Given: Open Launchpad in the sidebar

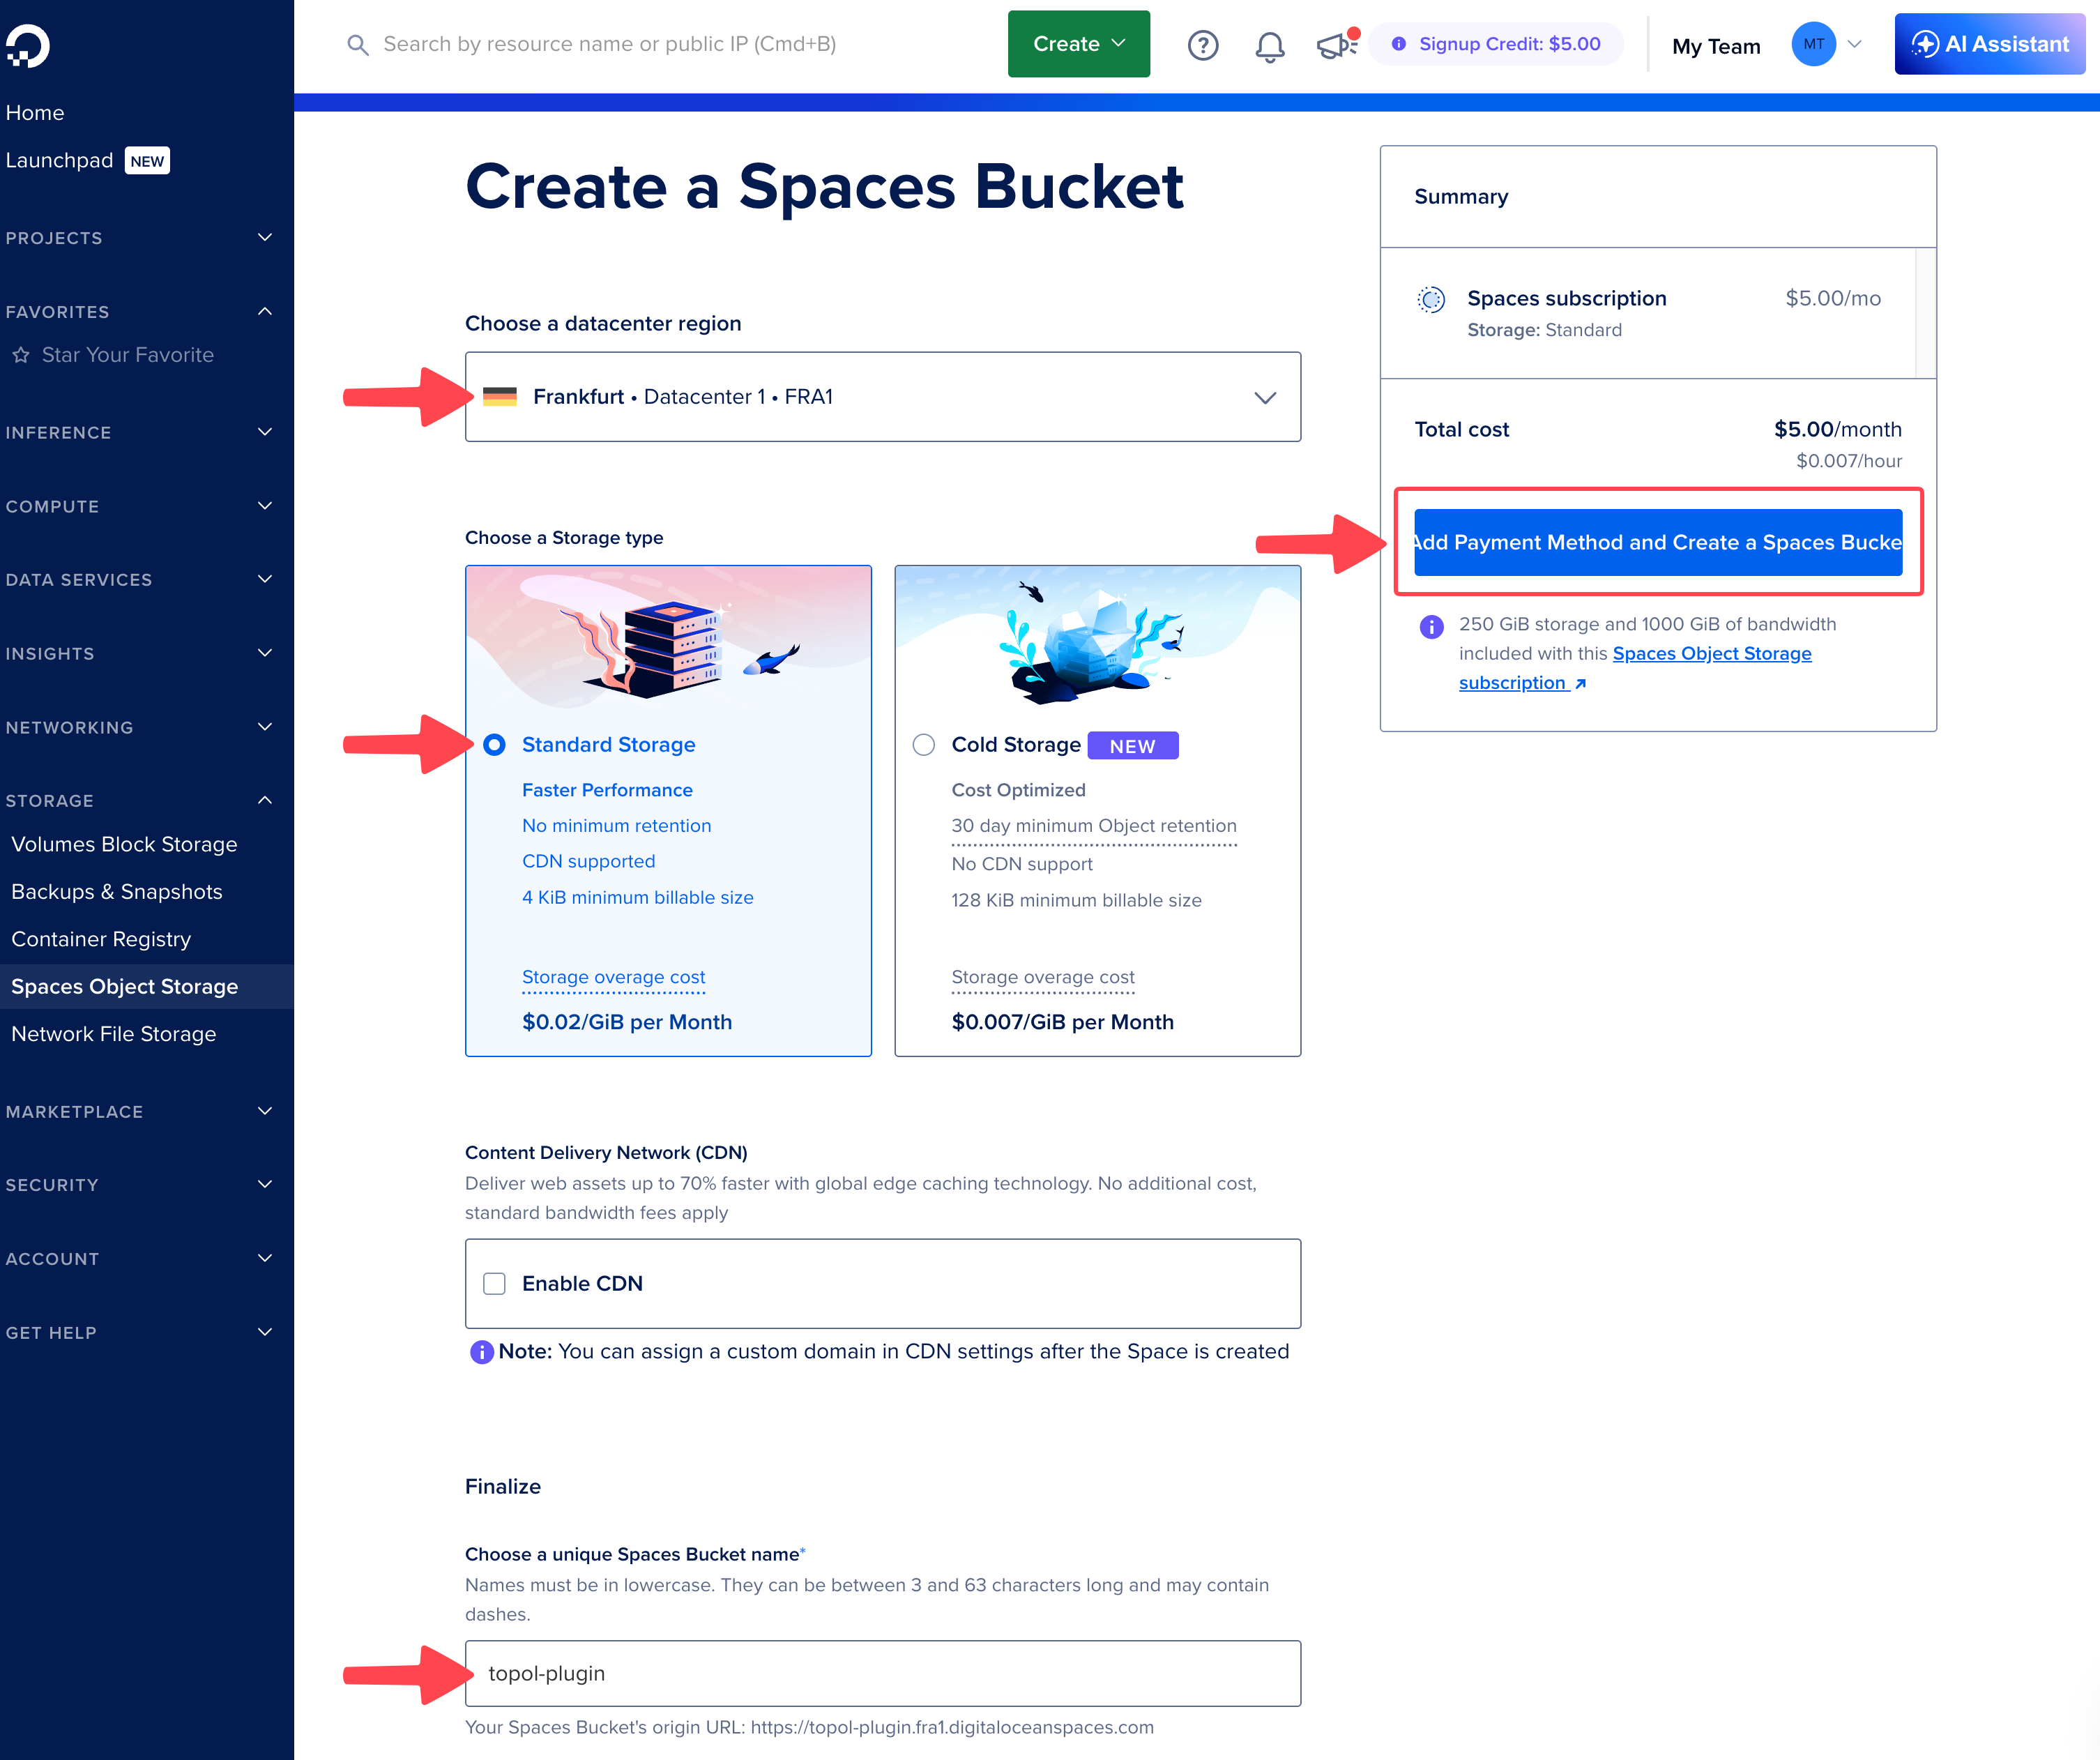Looking at the screenshot, I should 59,161.
